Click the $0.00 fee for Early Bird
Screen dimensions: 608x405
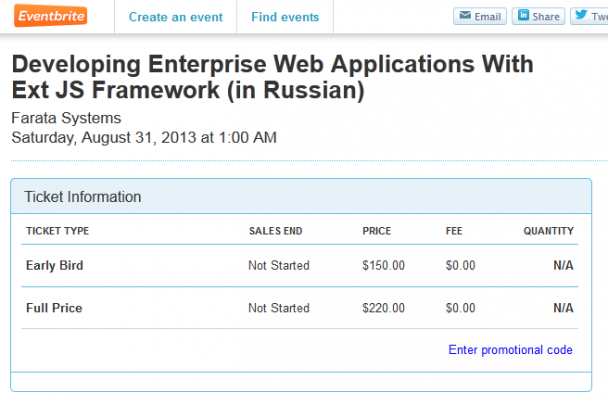pos(460,265)
